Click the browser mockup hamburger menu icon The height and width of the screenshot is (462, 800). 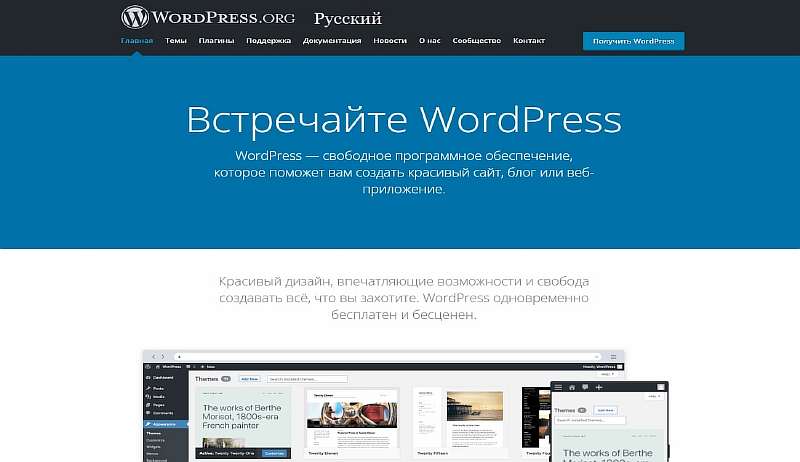click(613, 356)
